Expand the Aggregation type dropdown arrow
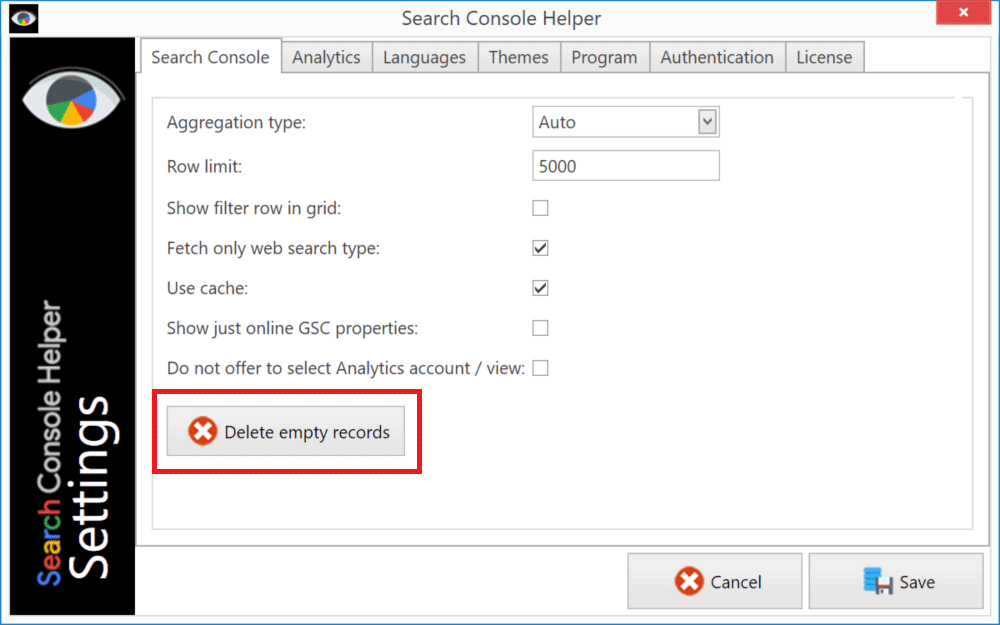This screenshot has height=625, width=1000. point(707,122)
